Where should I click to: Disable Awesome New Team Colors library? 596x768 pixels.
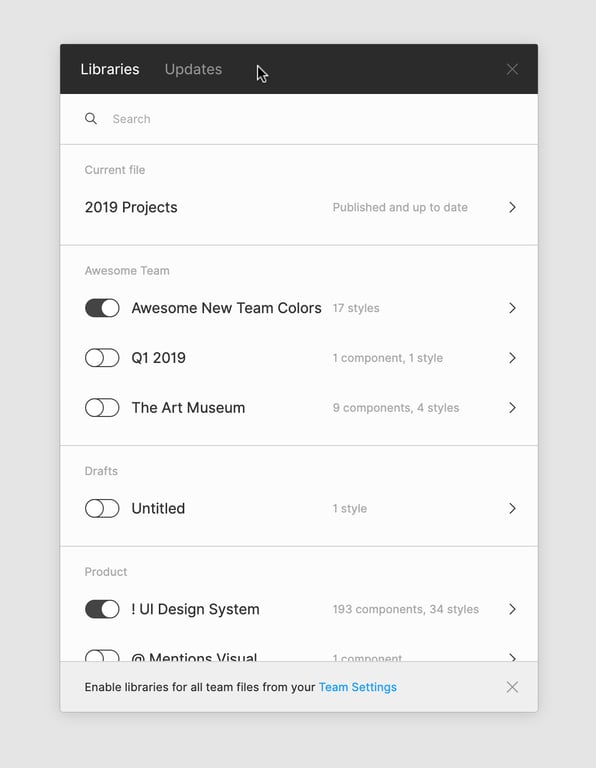pos(102,308)
